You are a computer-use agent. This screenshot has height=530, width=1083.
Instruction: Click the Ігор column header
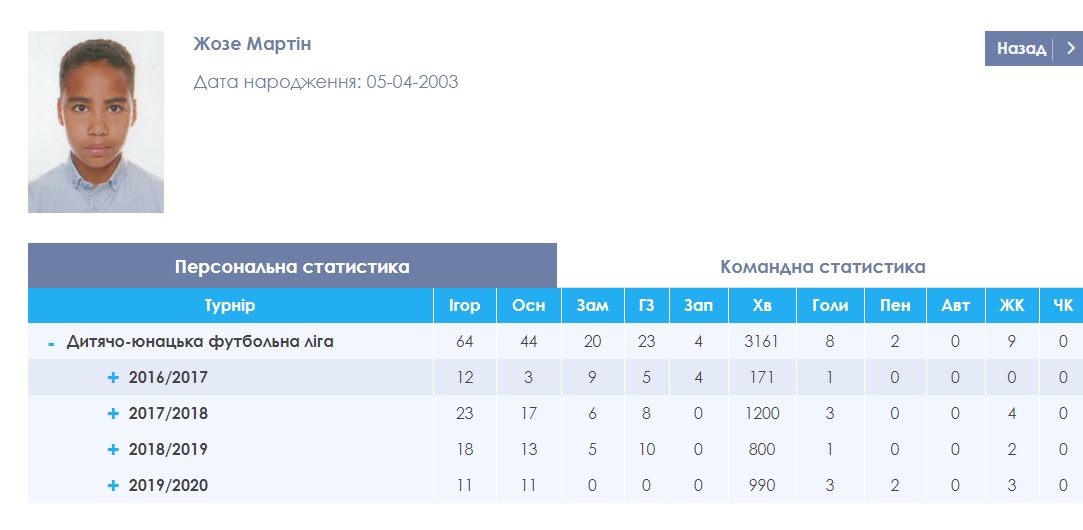coord(464,306)
